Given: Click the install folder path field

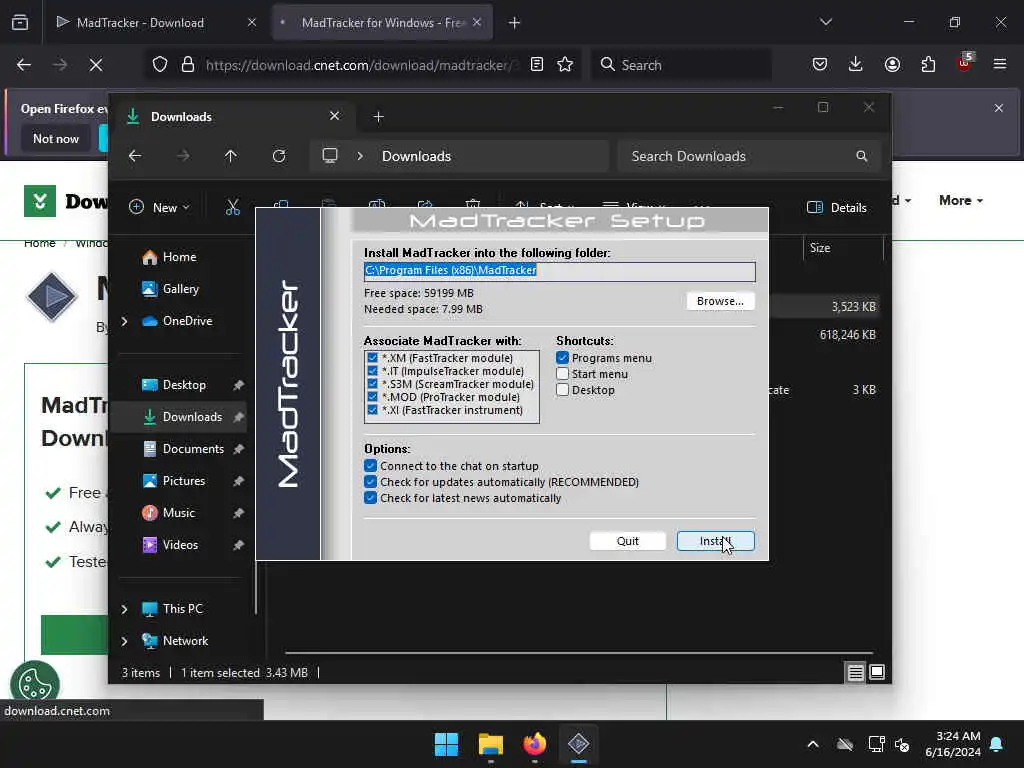Looking at the screenshot, I should point(560,271).
